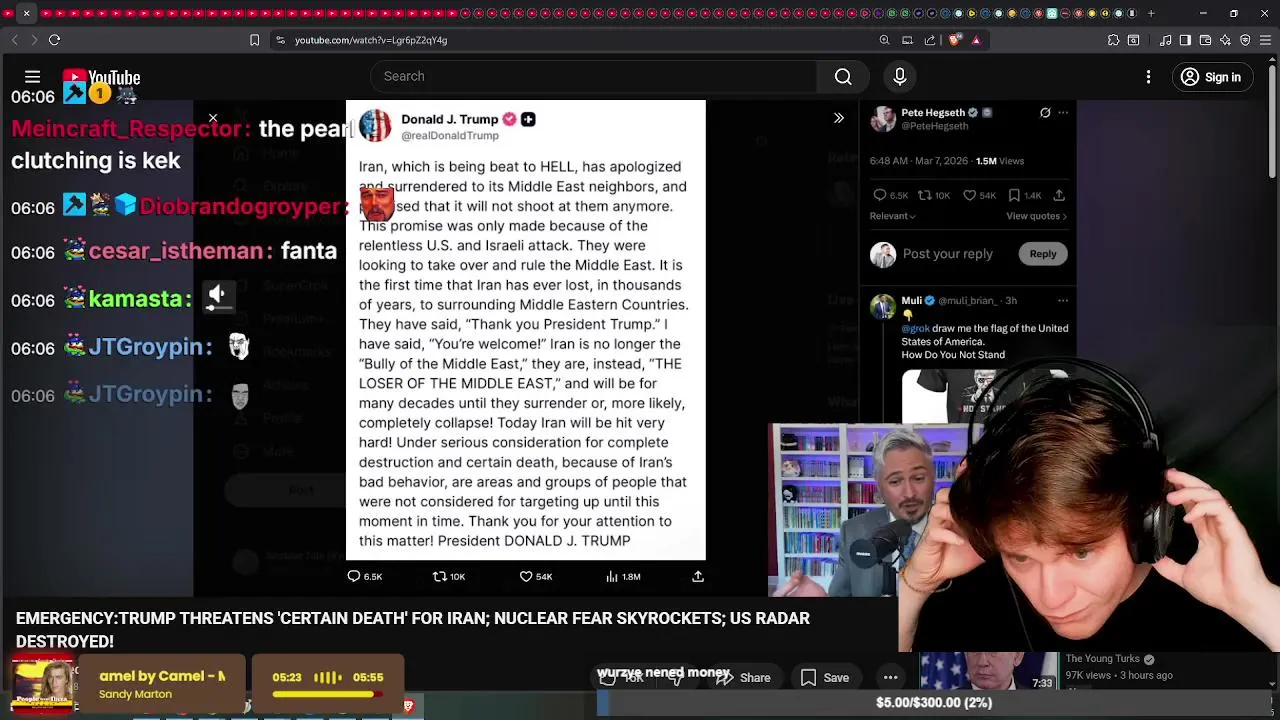Viewport: 1280px width, 720px height.
Task: Click the 1.8M views stat under Trump post
Action: (x=623, y=576)
